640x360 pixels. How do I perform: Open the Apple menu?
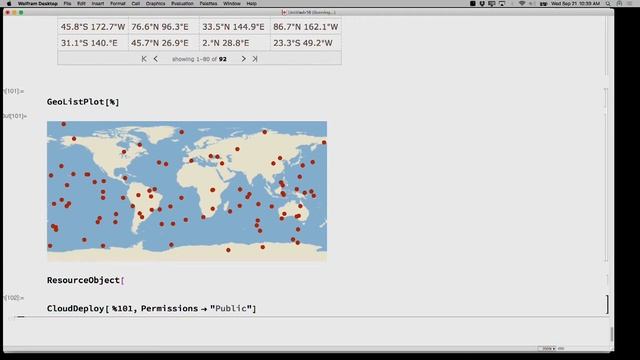[x=9, y=3]
